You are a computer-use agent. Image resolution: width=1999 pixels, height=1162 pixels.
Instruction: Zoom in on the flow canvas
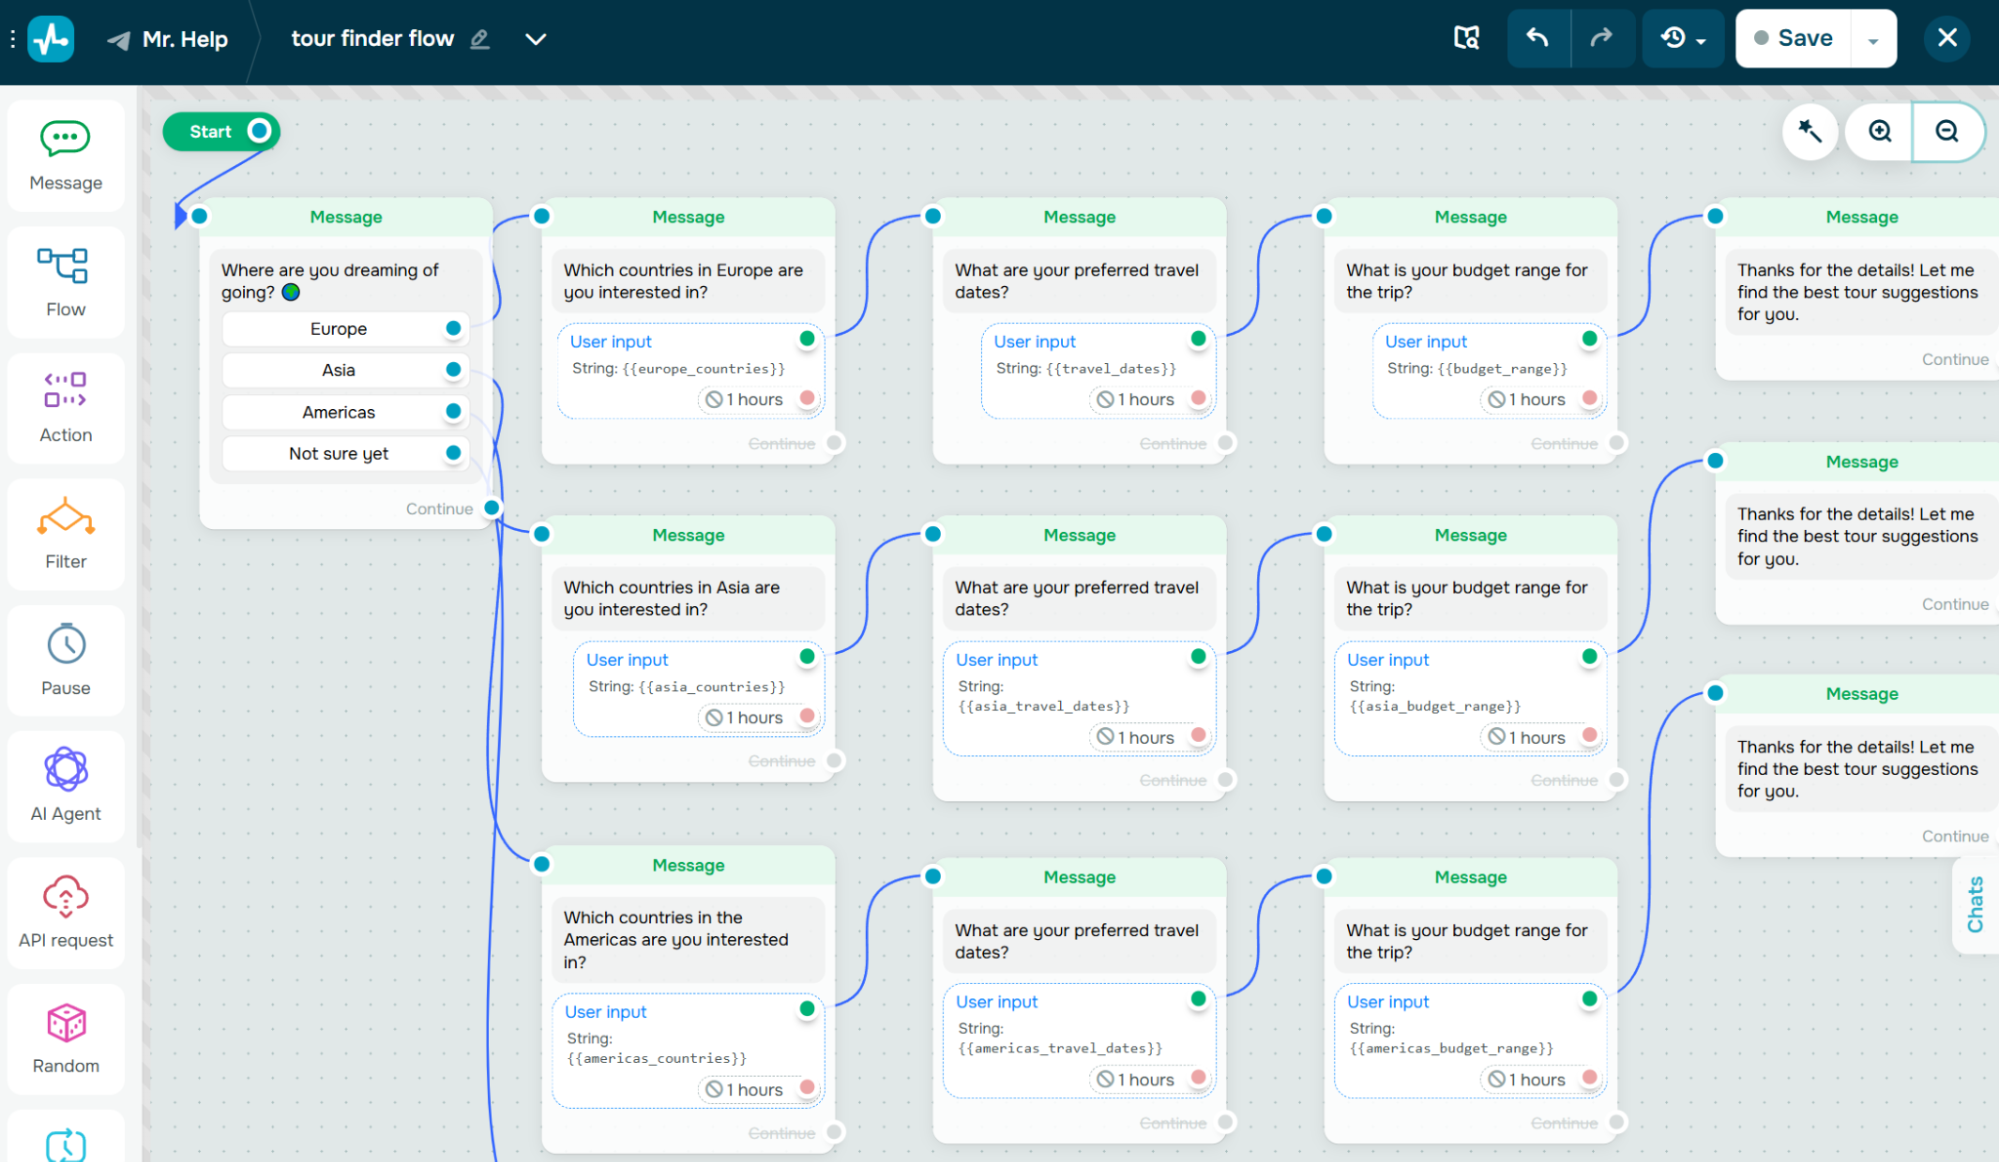coord(1880,131)
